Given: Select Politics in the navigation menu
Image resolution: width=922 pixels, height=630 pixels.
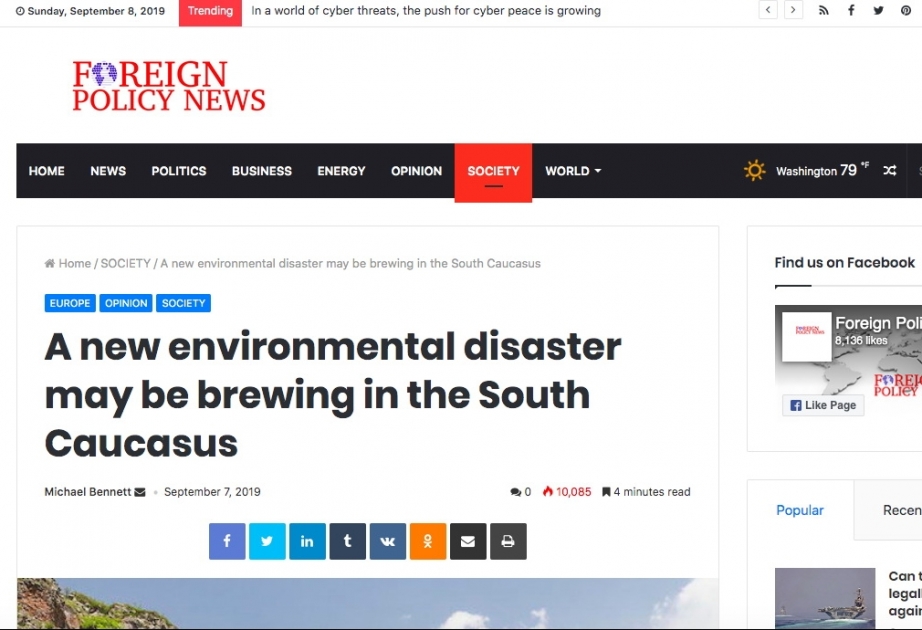Looking at the screenshot, I should 178,171.
